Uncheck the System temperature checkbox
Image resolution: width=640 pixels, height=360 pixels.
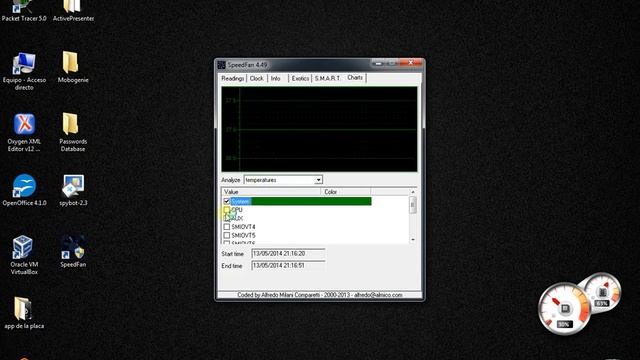[x=227, y=201]
